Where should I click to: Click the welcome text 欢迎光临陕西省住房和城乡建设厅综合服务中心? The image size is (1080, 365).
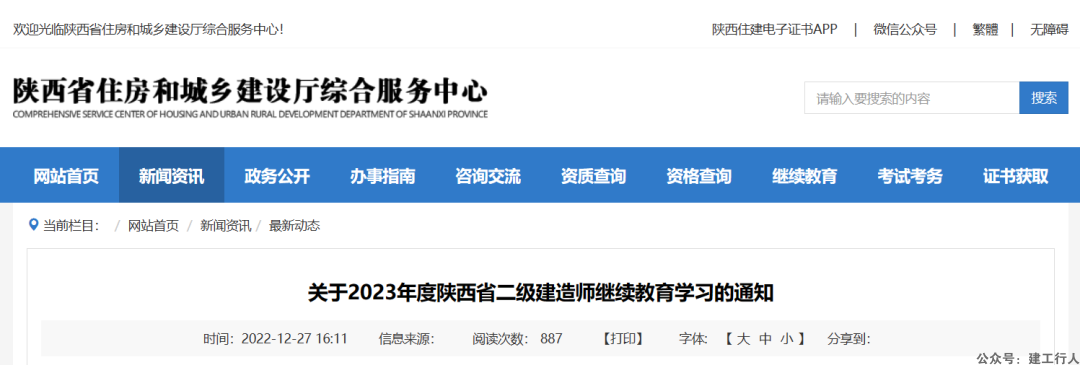tap(148, 30)
